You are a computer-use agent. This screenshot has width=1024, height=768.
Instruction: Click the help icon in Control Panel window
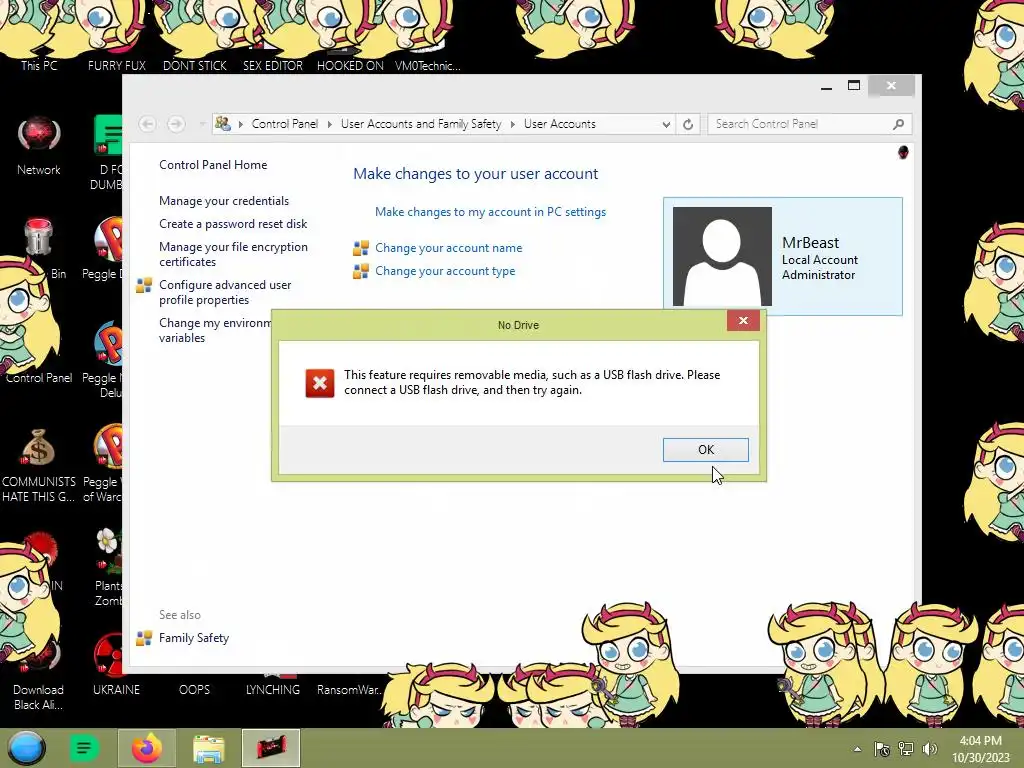(x=903, y=152)
